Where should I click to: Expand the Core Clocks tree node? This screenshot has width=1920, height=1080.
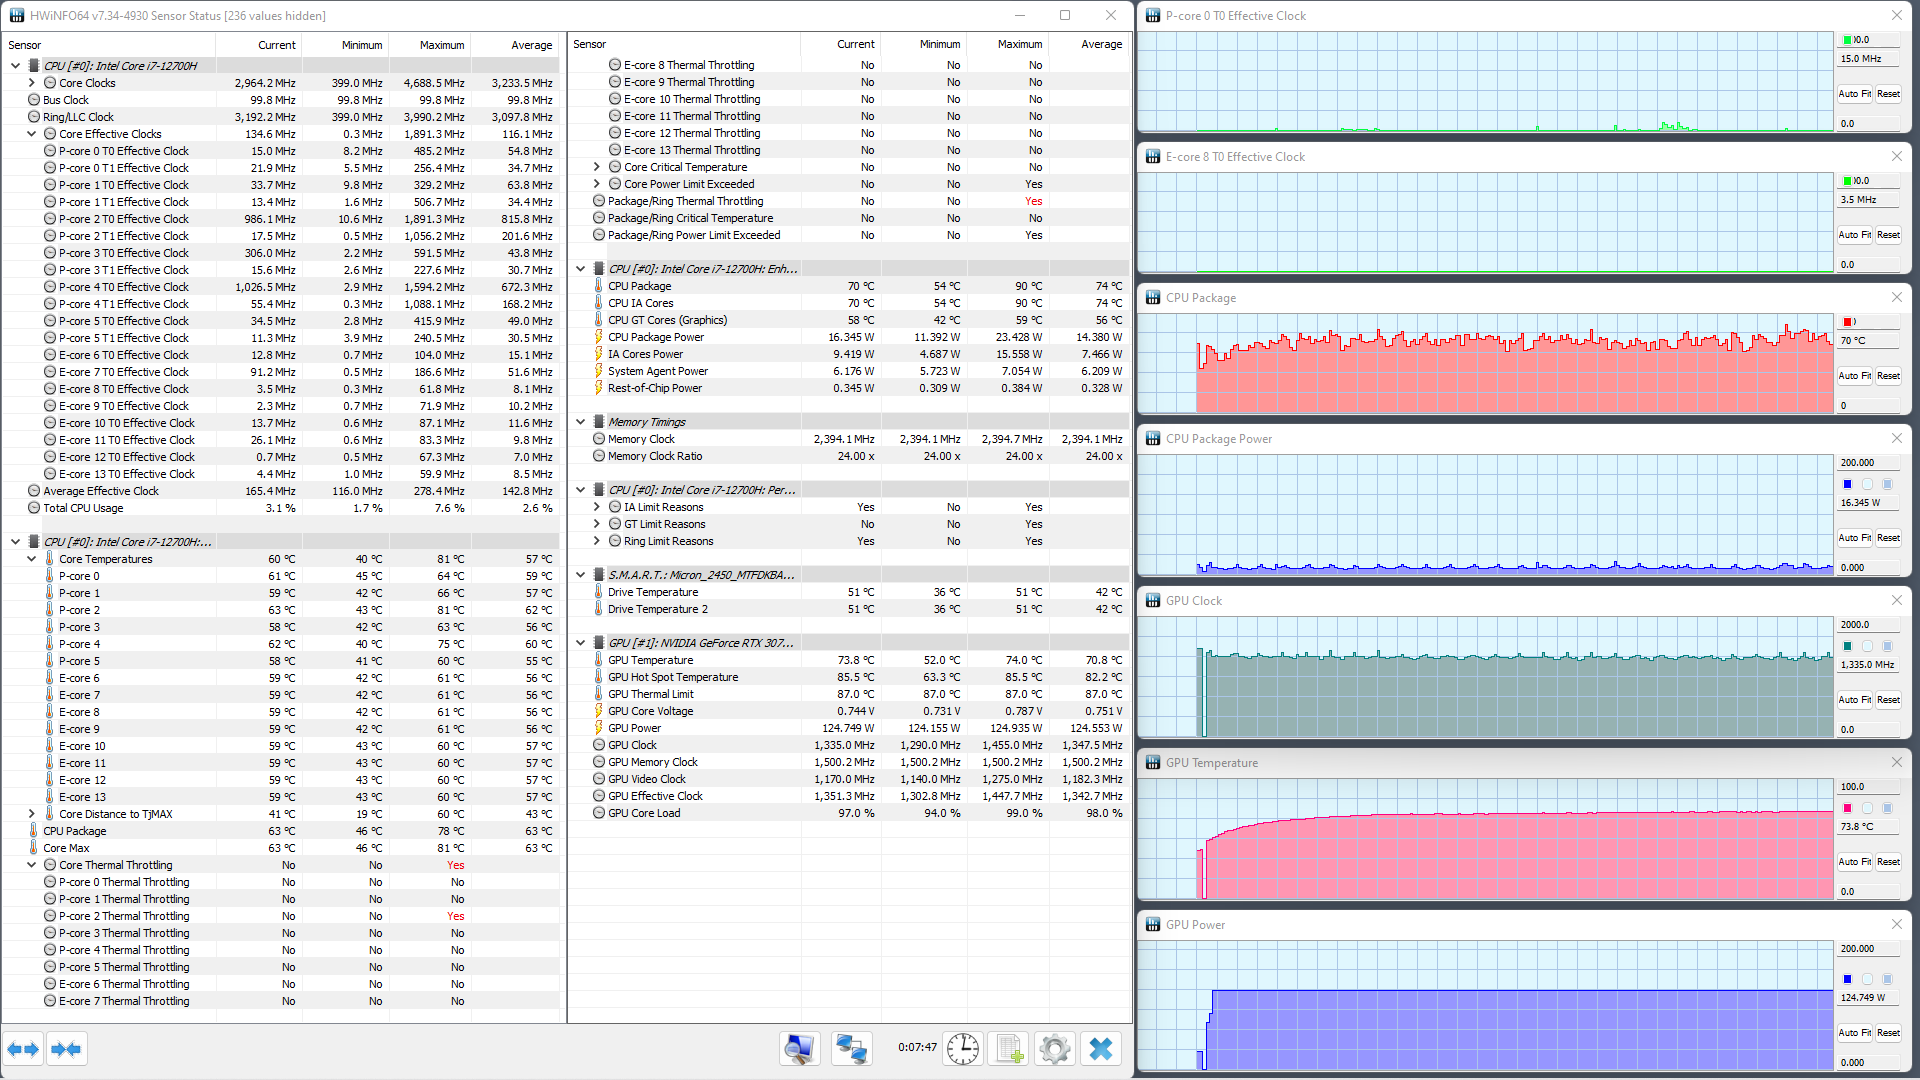[x=32, y=83]
